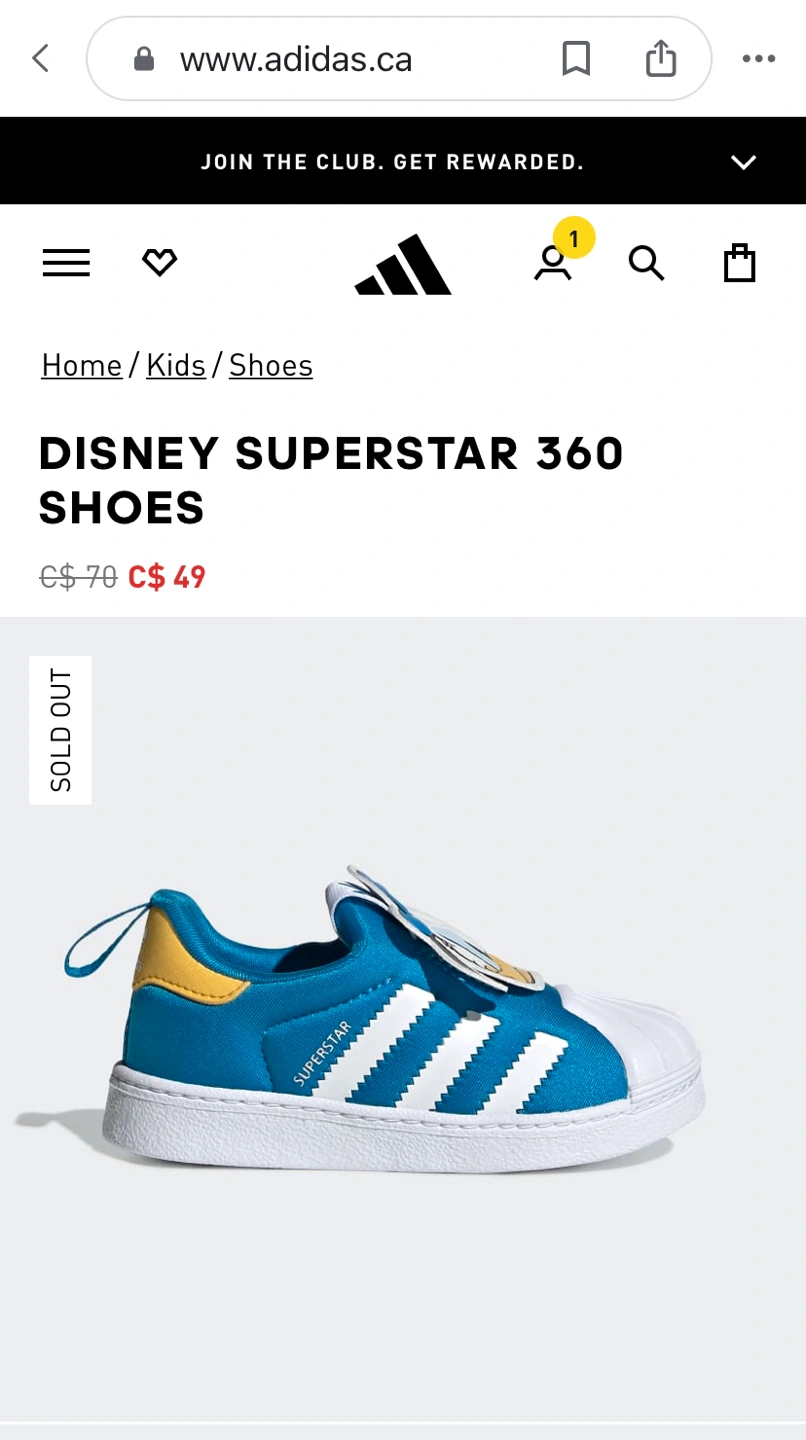Image resolution: width=806 pixels, height=1440 pixels.
Task: Open the search magnifier icon
Action: pos(646,263)
